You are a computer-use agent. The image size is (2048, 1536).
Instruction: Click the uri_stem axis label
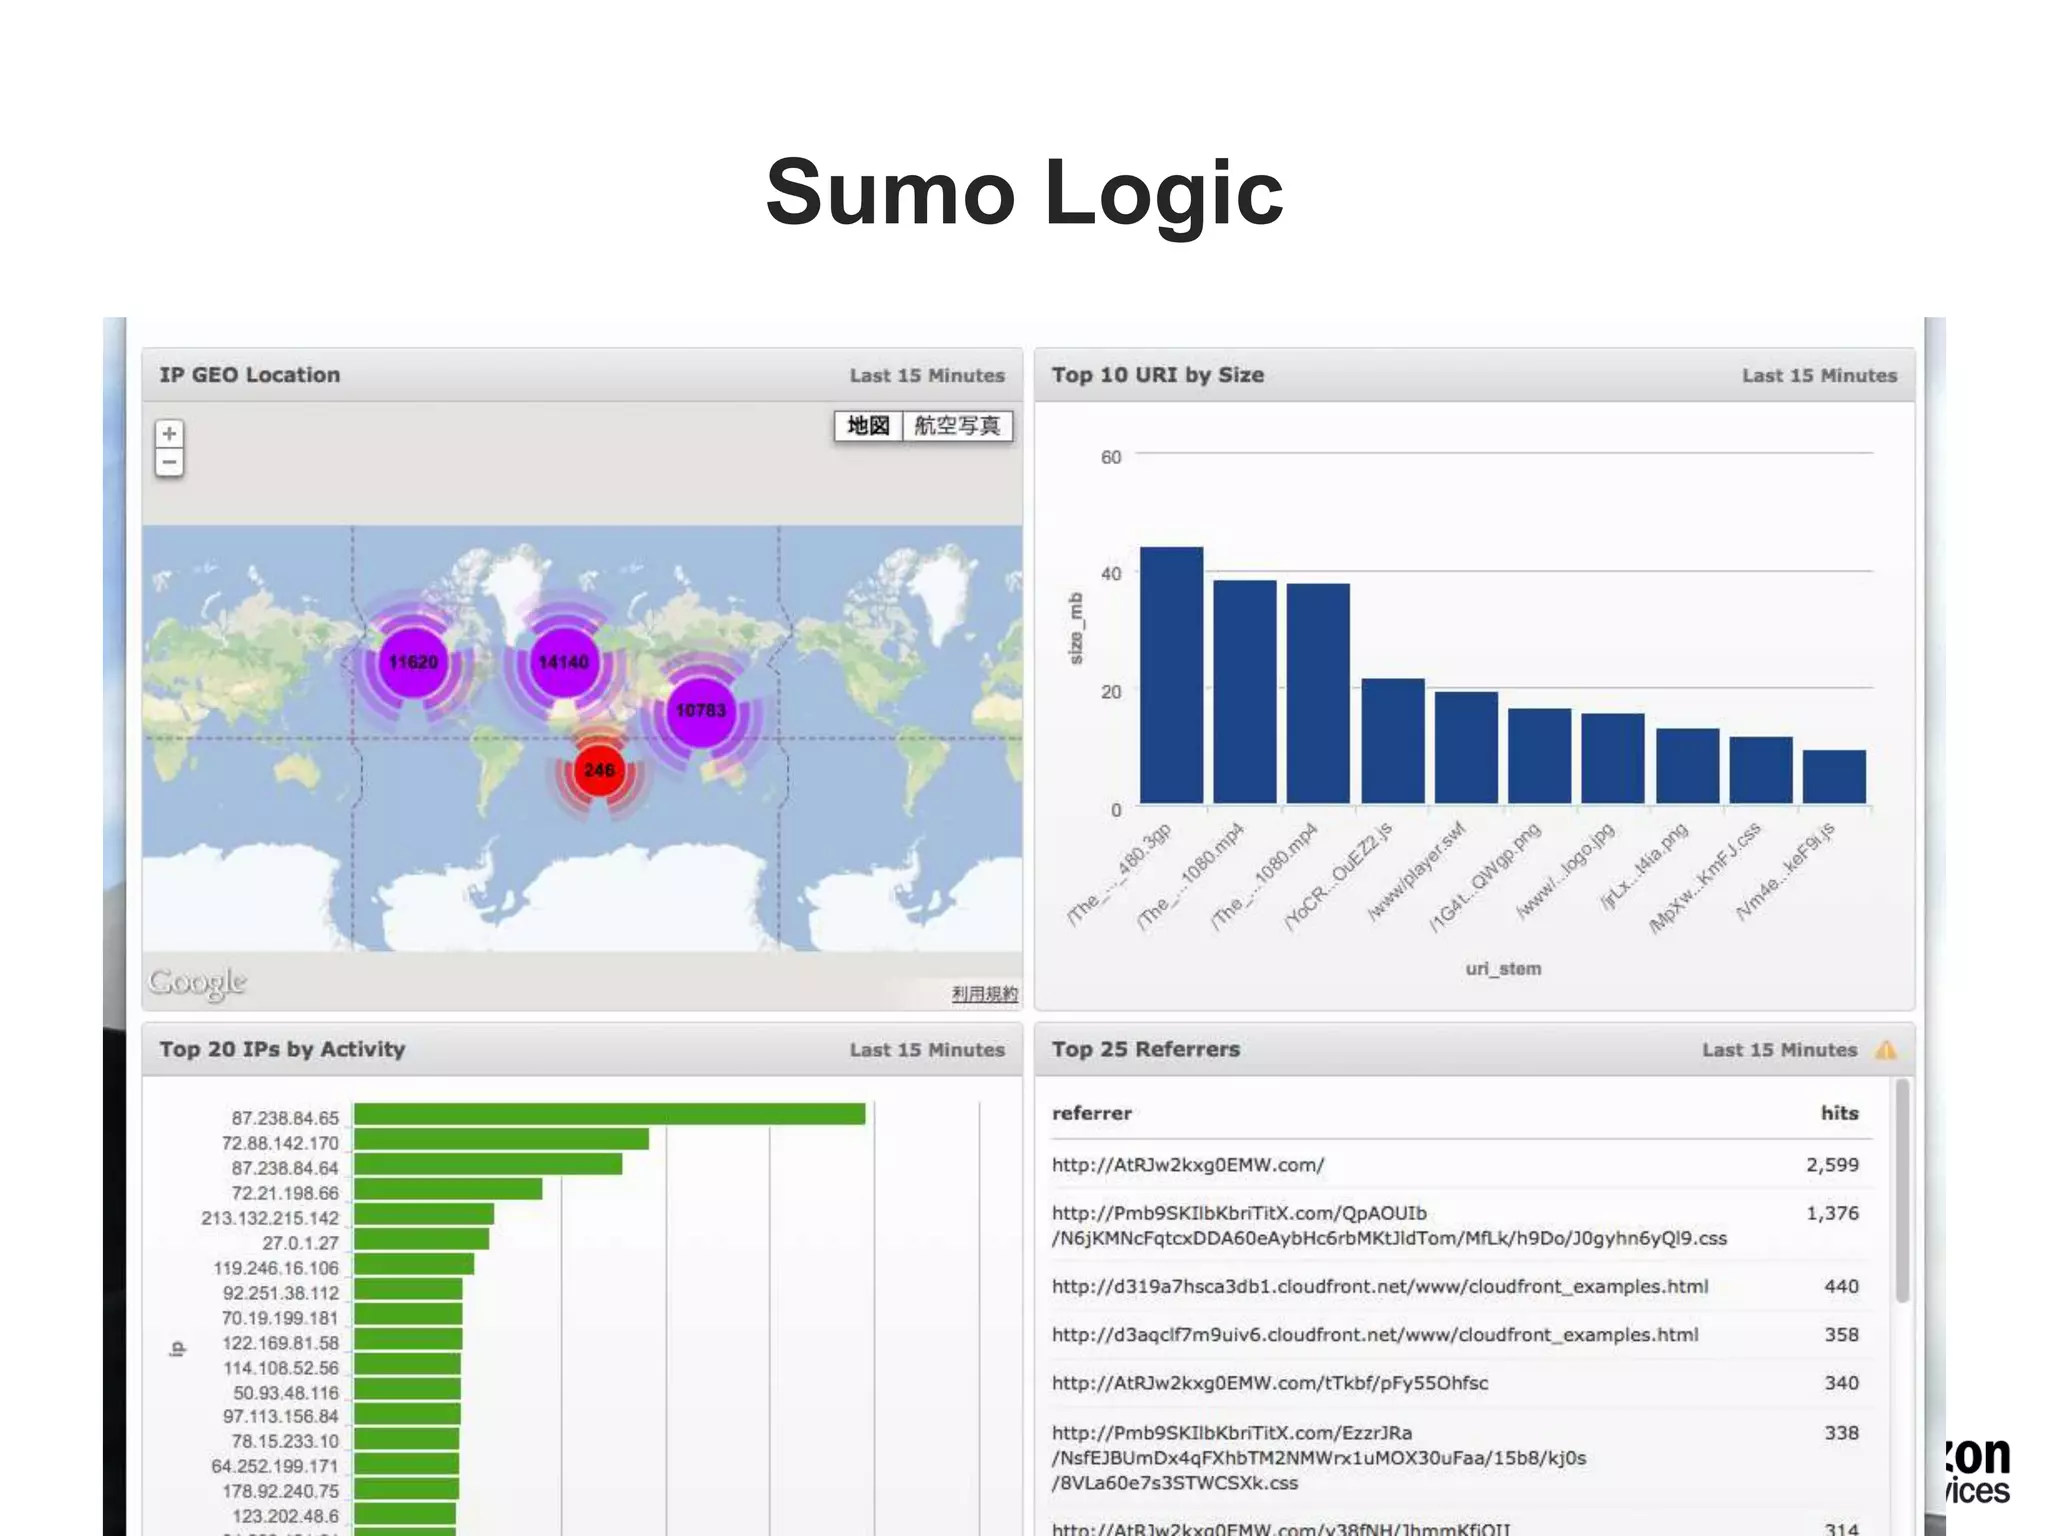tap(1503, 969)
